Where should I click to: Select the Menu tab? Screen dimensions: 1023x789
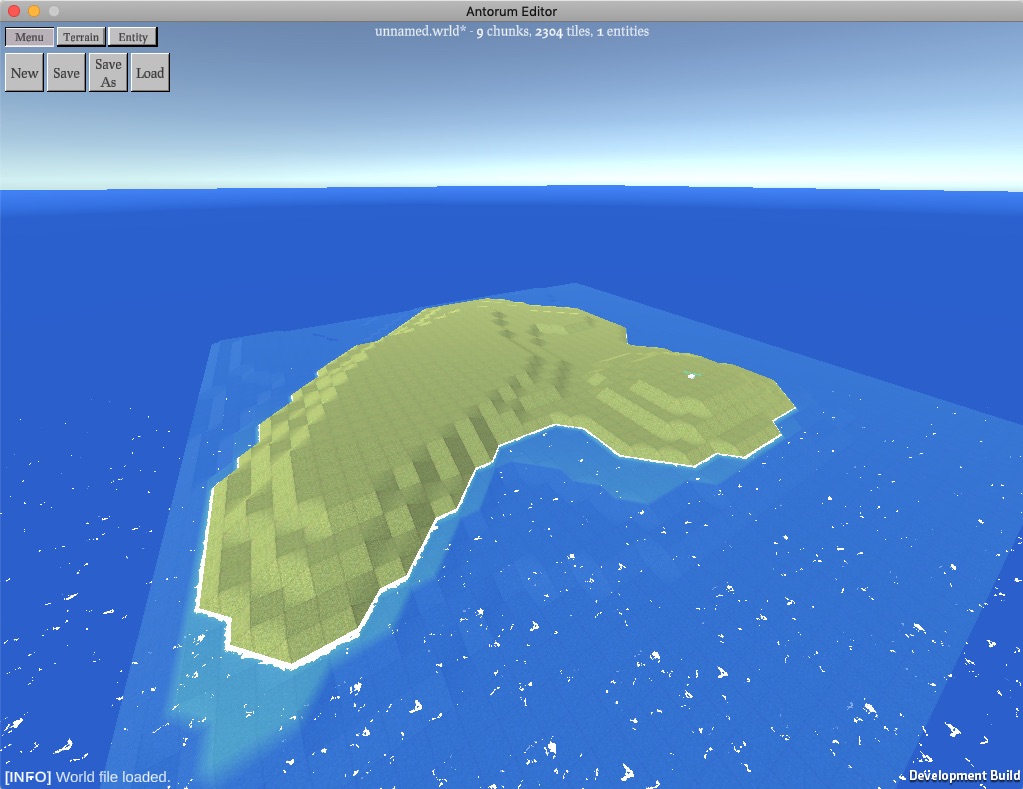pos(29,37)
